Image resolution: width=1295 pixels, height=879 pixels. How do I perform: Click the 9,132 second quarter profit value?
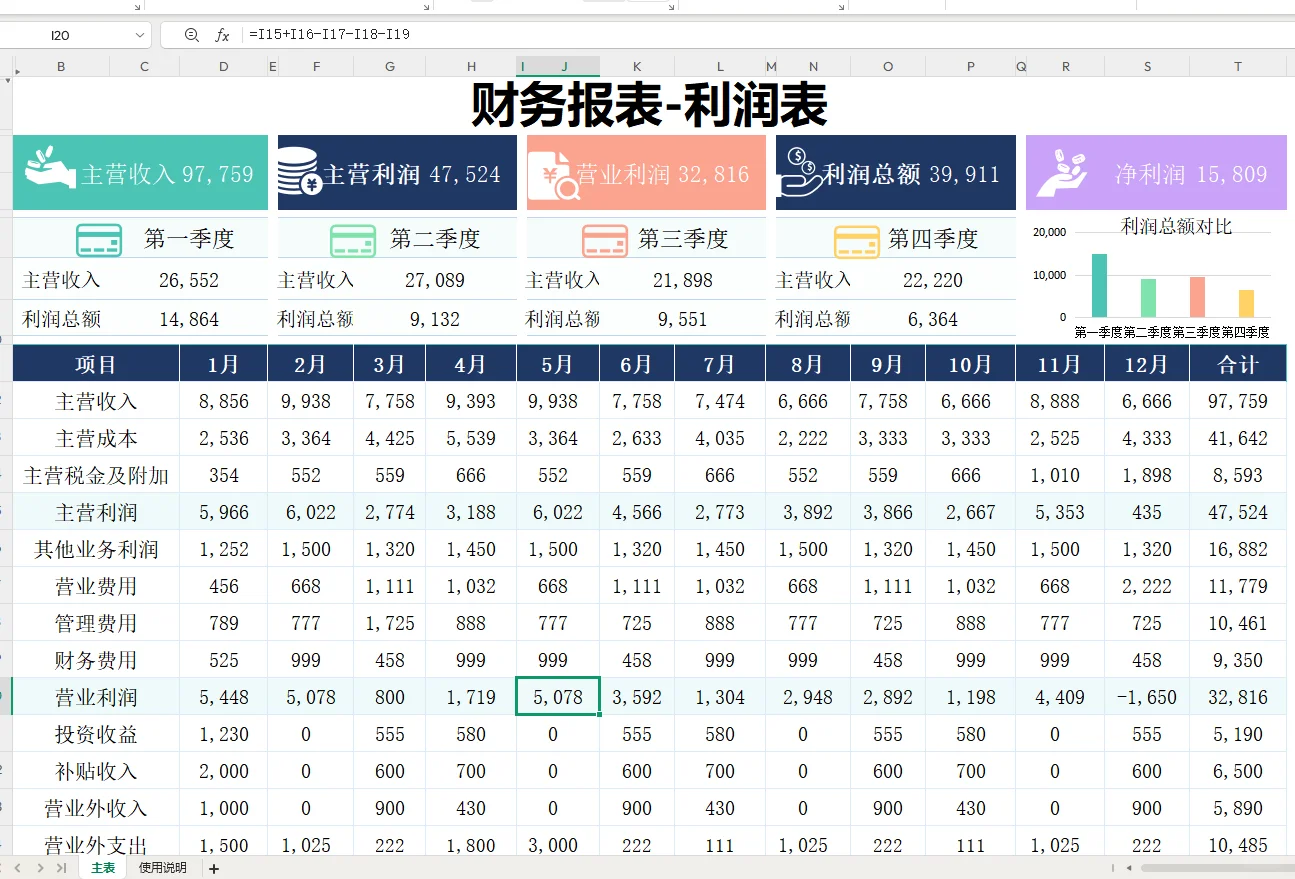[x=435, y=320]
